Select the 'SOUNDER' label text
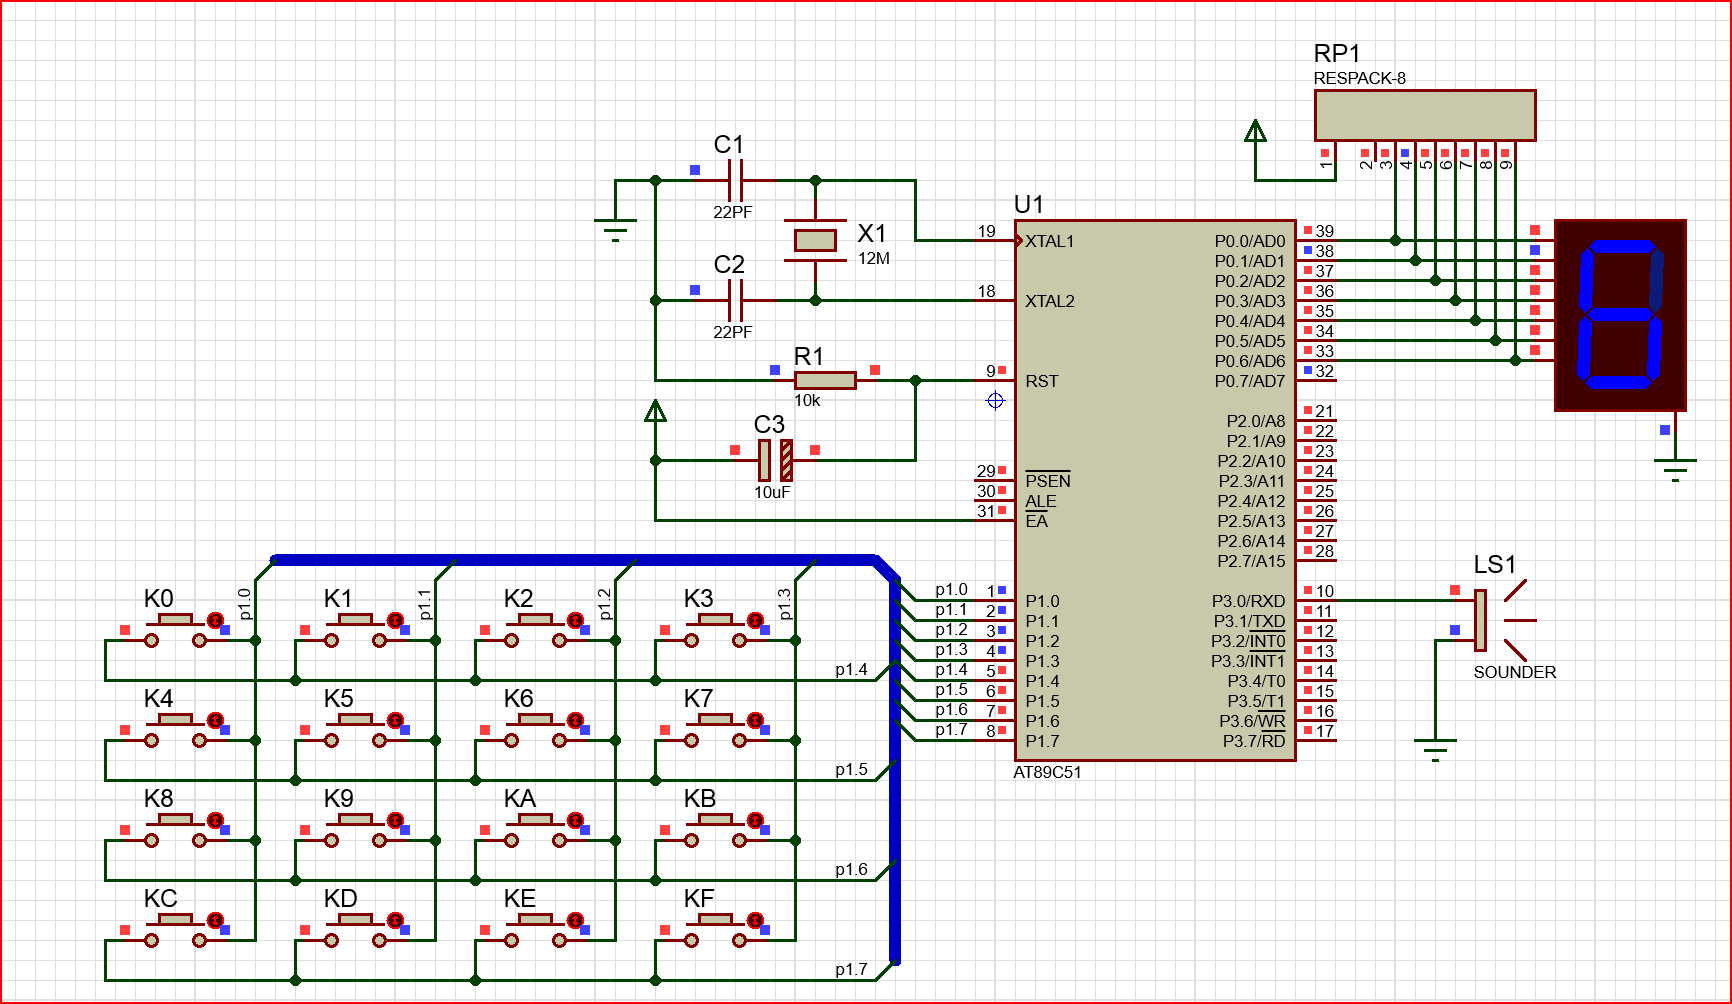 click(1514, 672)
